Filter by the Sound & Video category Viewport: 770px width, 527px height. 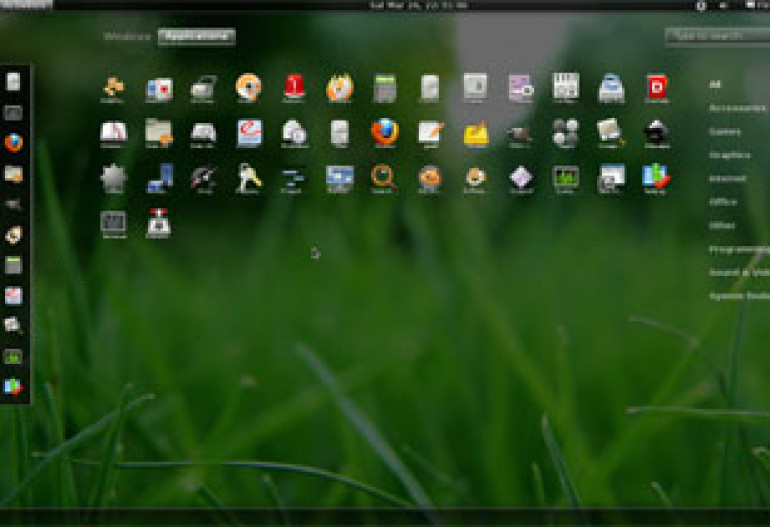coord(739,273)
